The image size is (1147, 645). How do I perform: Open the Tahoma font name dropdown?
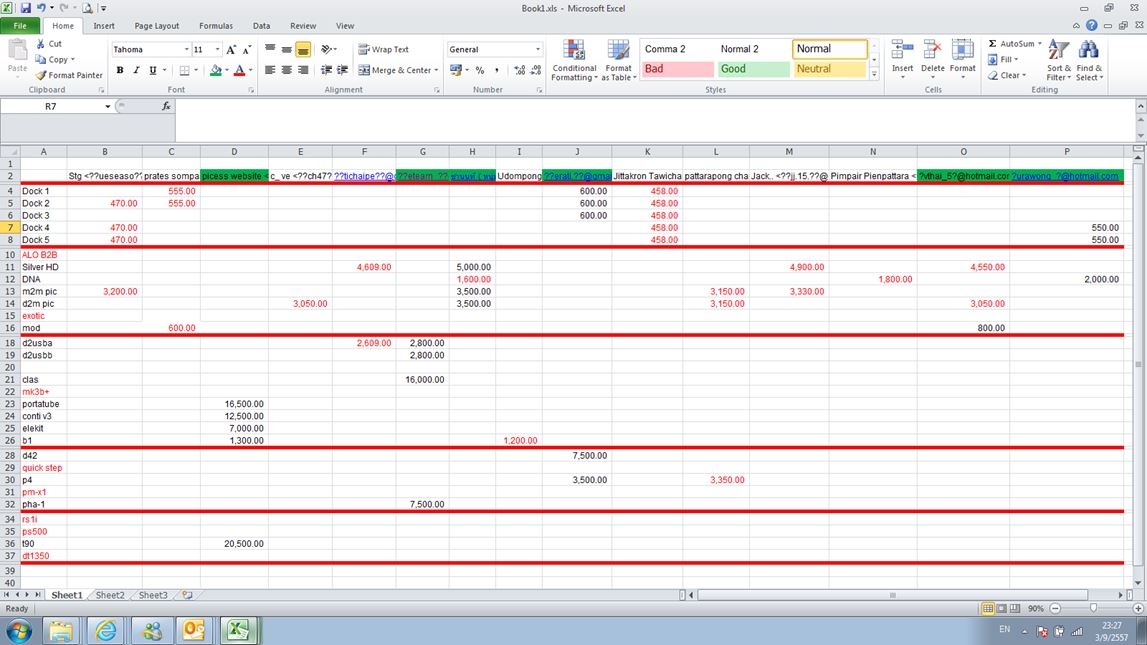click(x=186, y=49)
